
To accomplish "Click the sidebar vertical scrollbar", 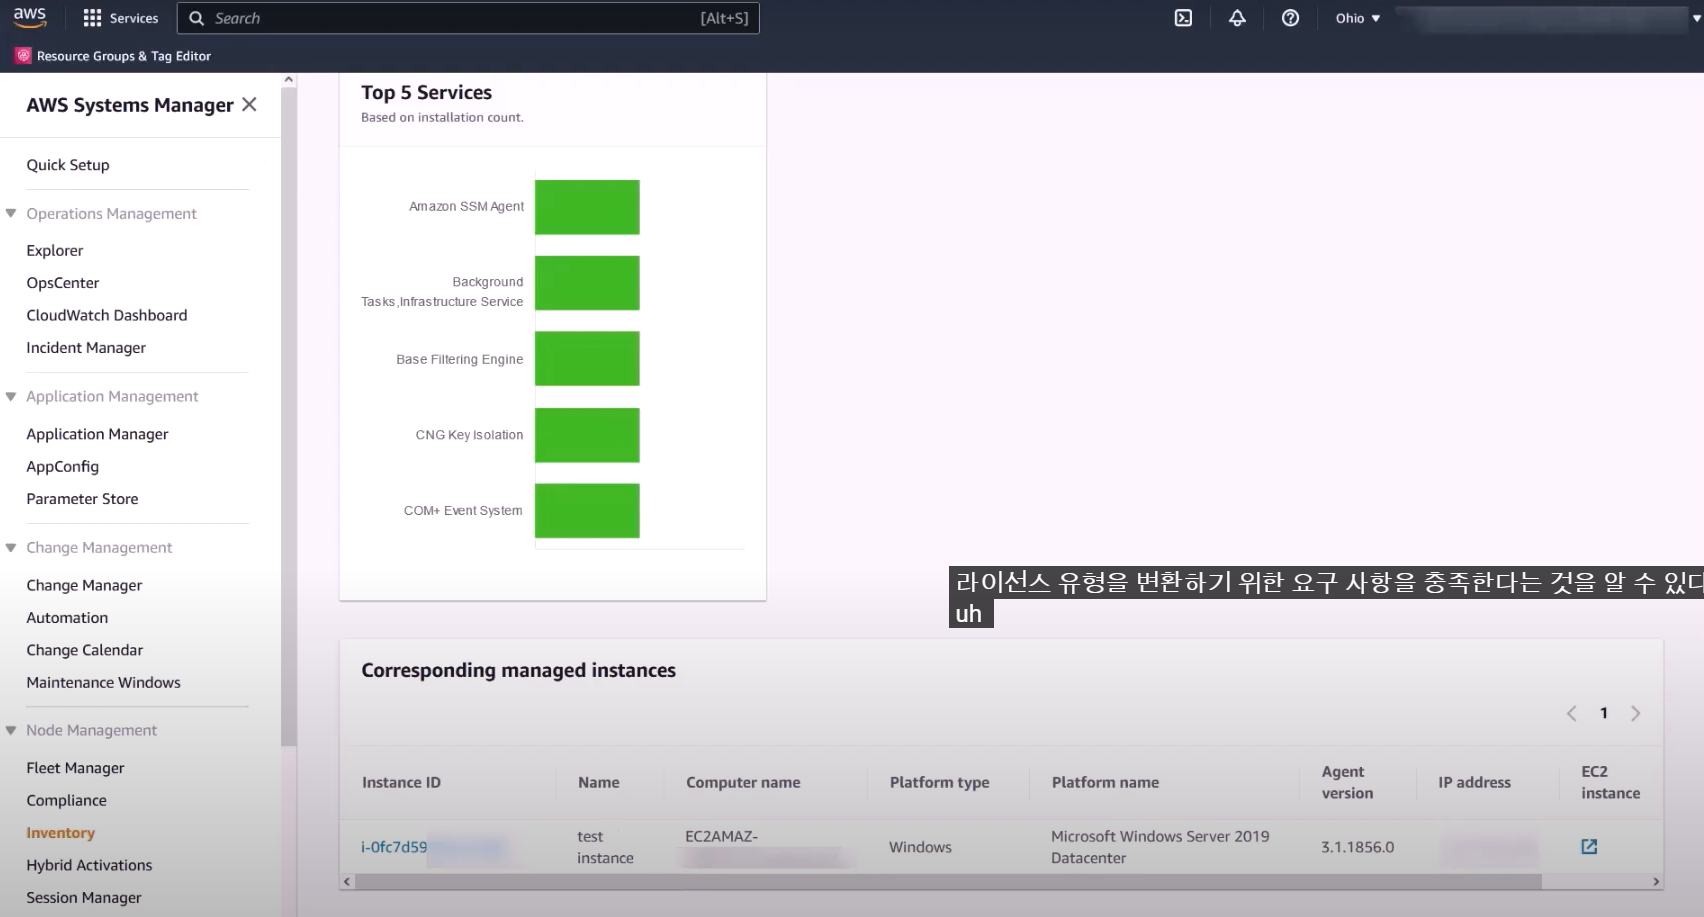I will (289, 416).
